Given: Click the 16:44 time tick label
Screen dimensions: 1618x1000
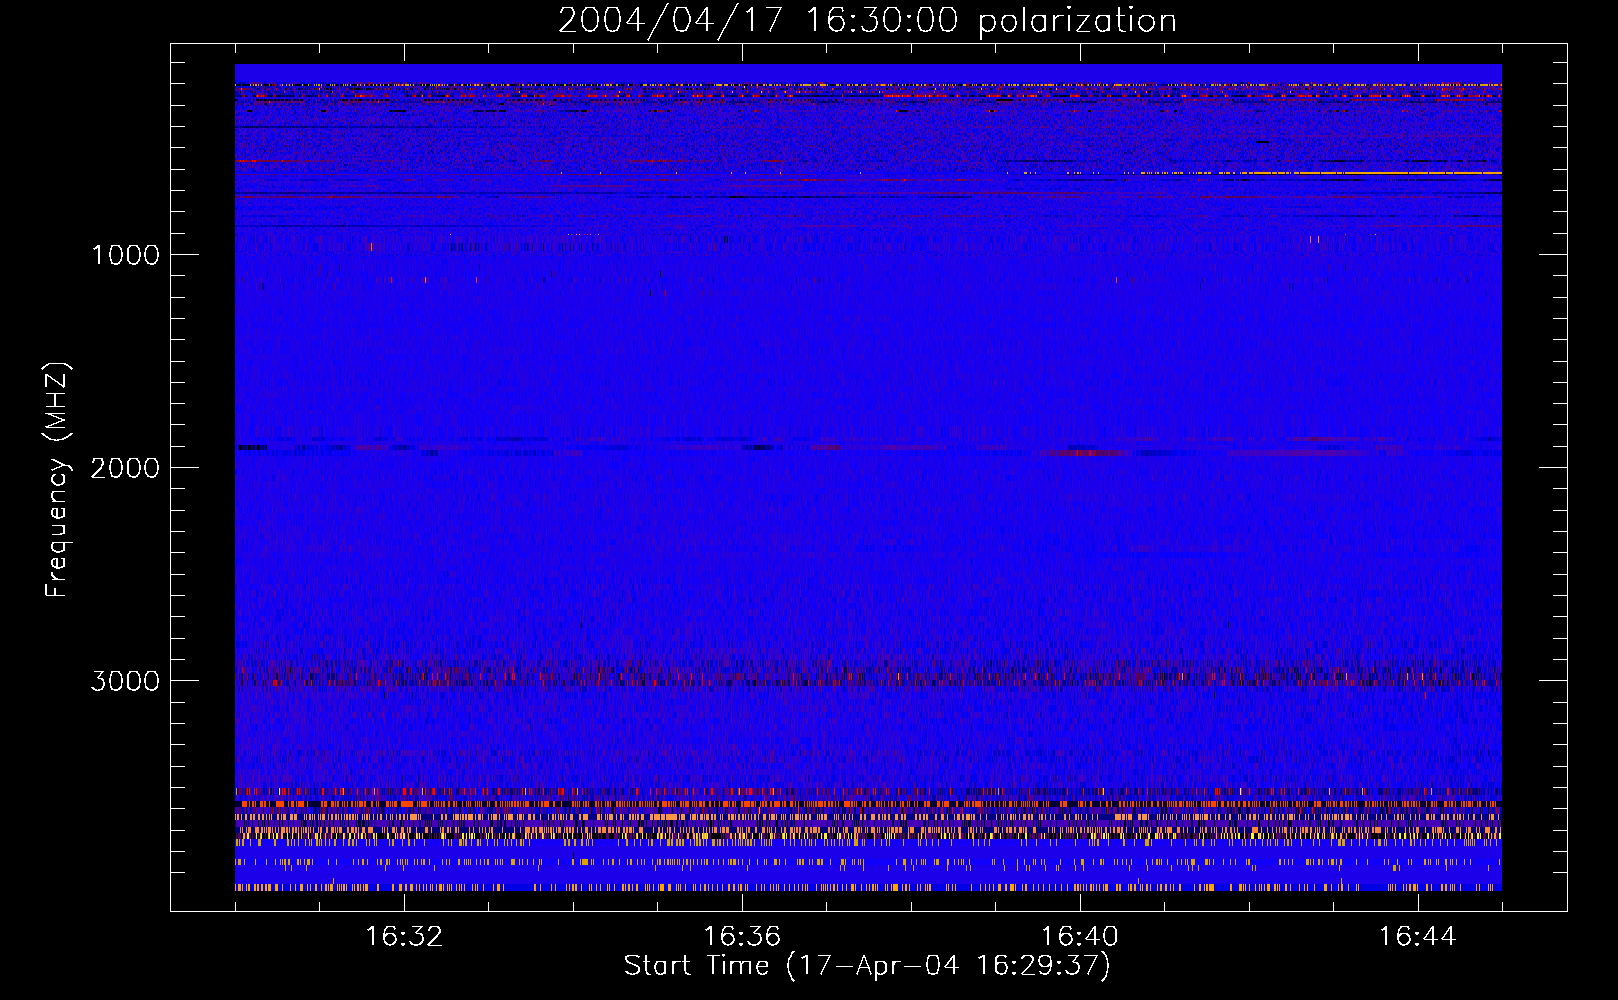Looking at the screenshot, I should [x=1418, y=937].
